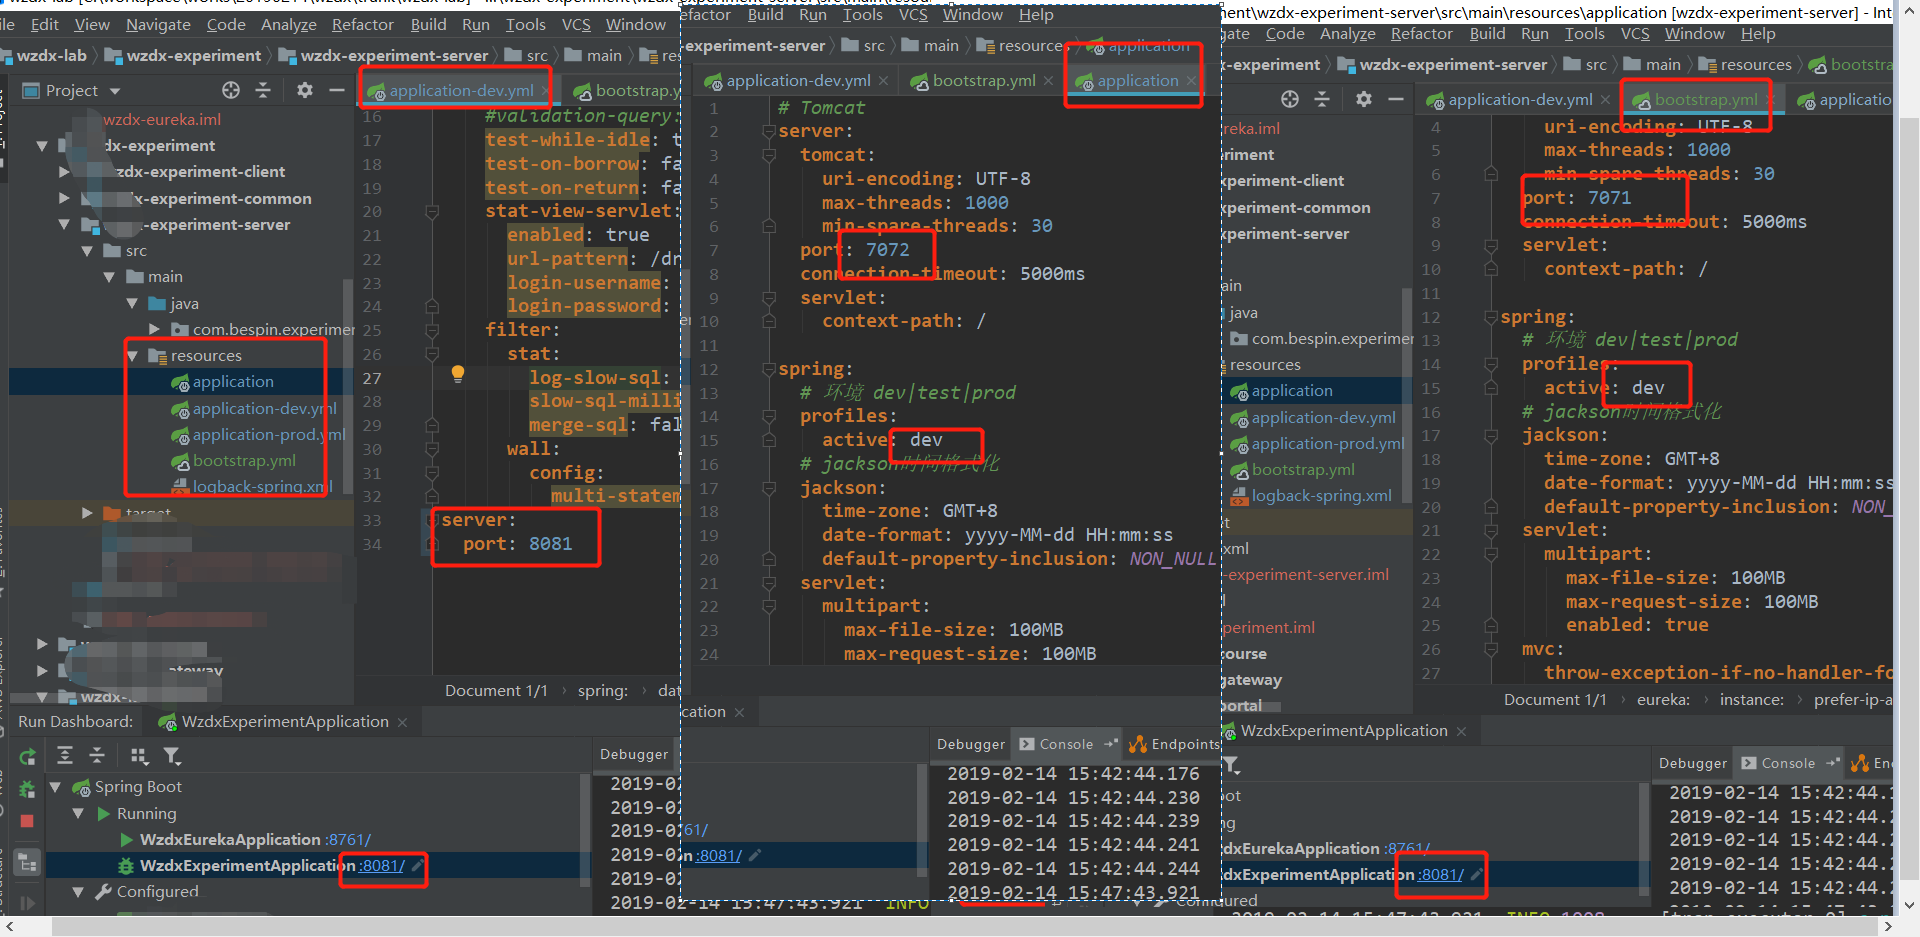Click the rerun icon in Run Dashboard
Screen dimensions: 1920x937
coord(28,757)
